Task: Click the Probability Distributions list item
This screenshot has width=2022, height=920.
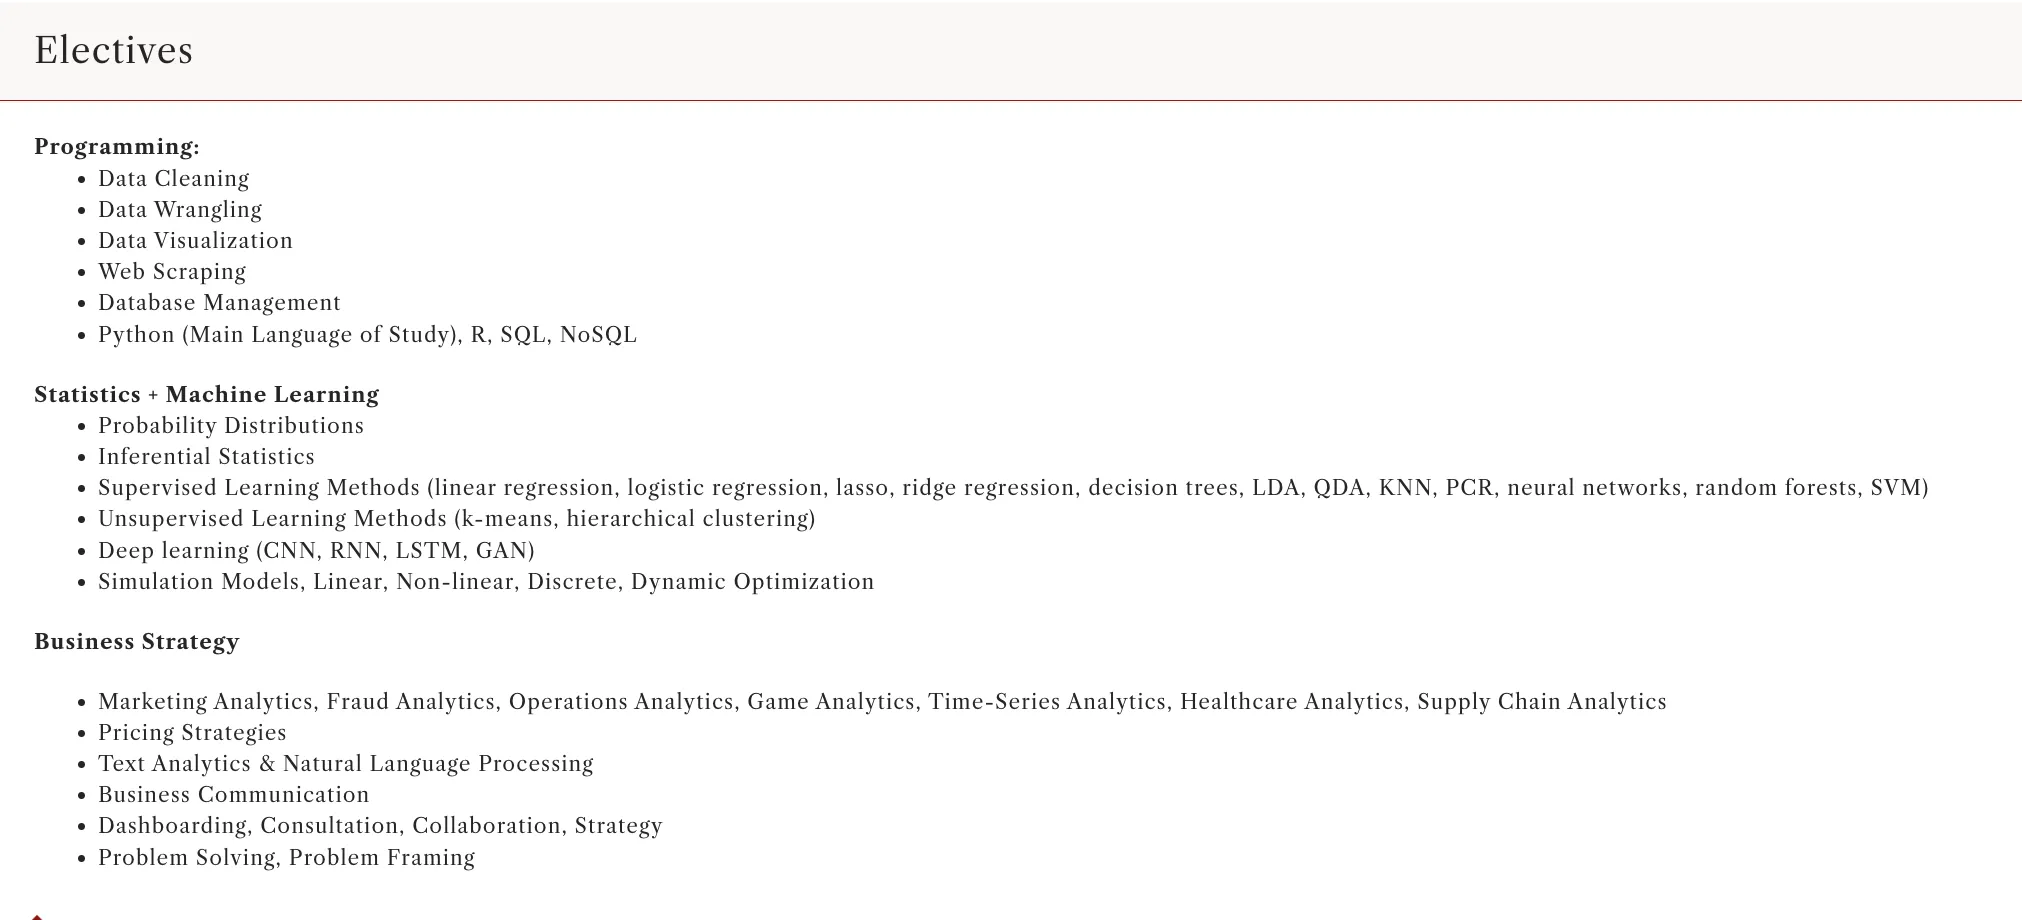Action: pos(231,426)
